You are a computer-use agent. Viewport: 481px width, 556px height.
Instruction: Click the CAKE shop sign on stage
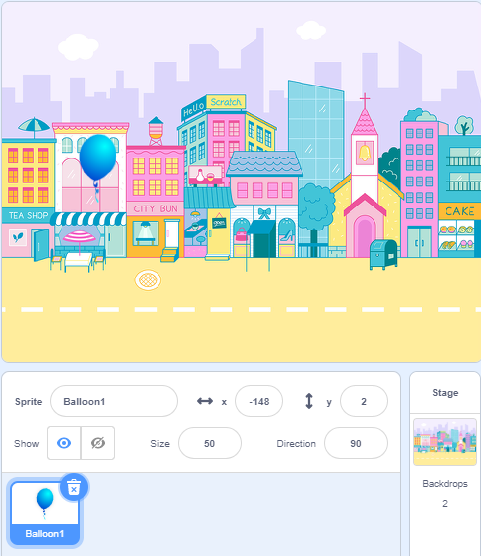click(x=459, y=211)
